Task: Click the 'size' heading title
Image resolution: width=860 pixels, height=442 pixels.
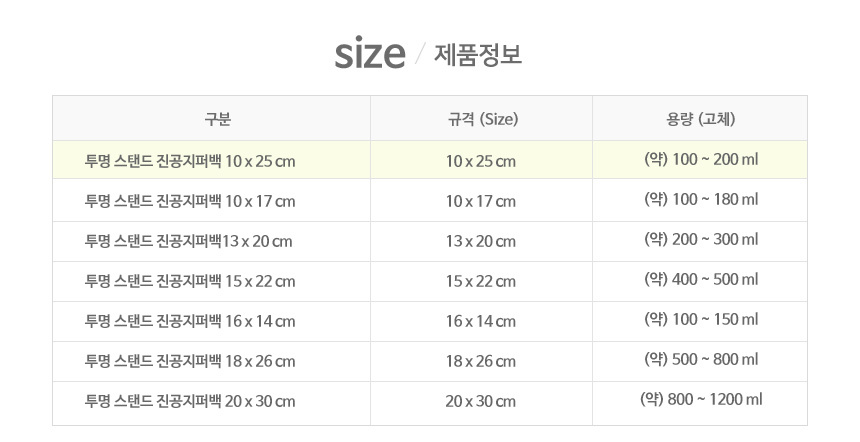Action: [369, 54]
